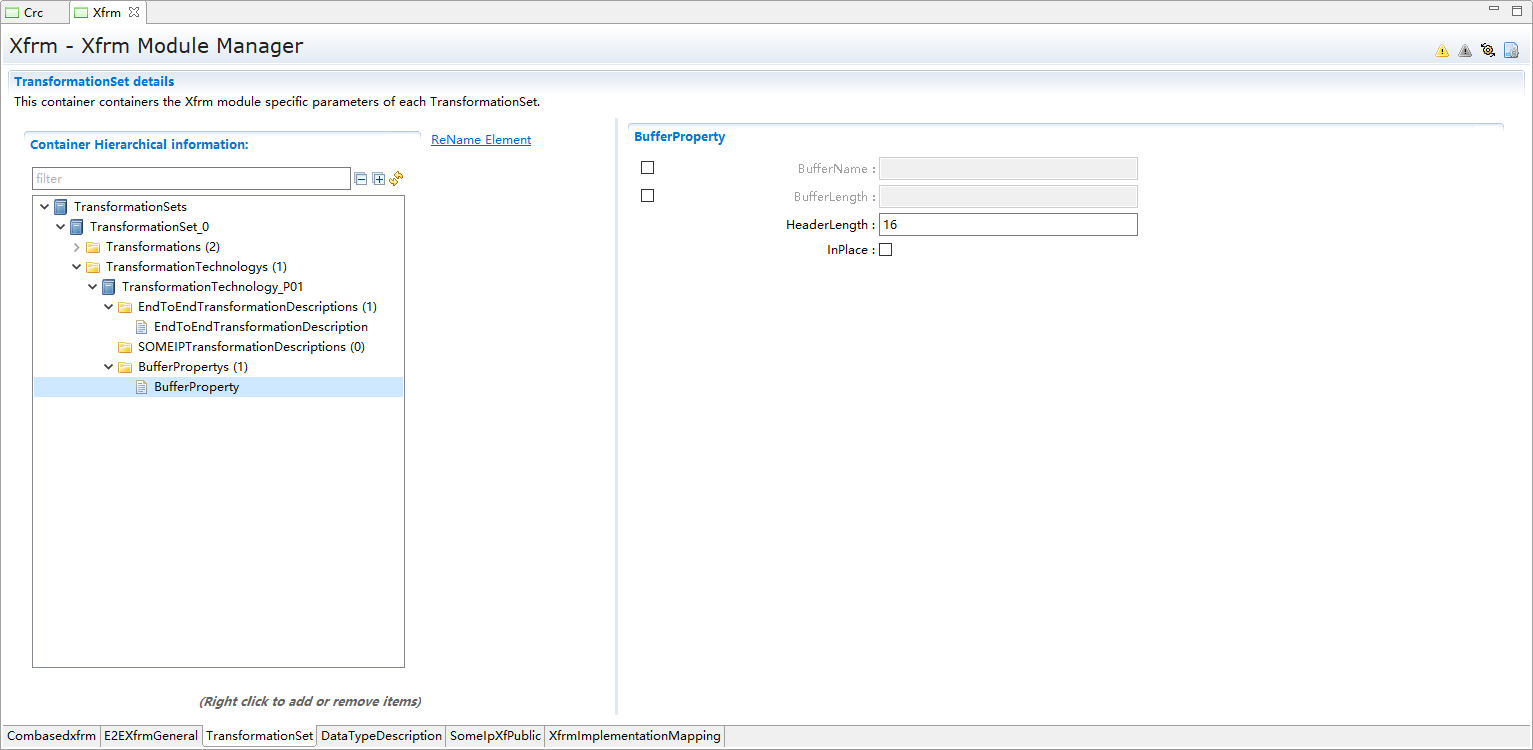Expand all tree nodes with plus icon
The image size is (1533, 750).
pyautogui.click(x=379, y=179)
